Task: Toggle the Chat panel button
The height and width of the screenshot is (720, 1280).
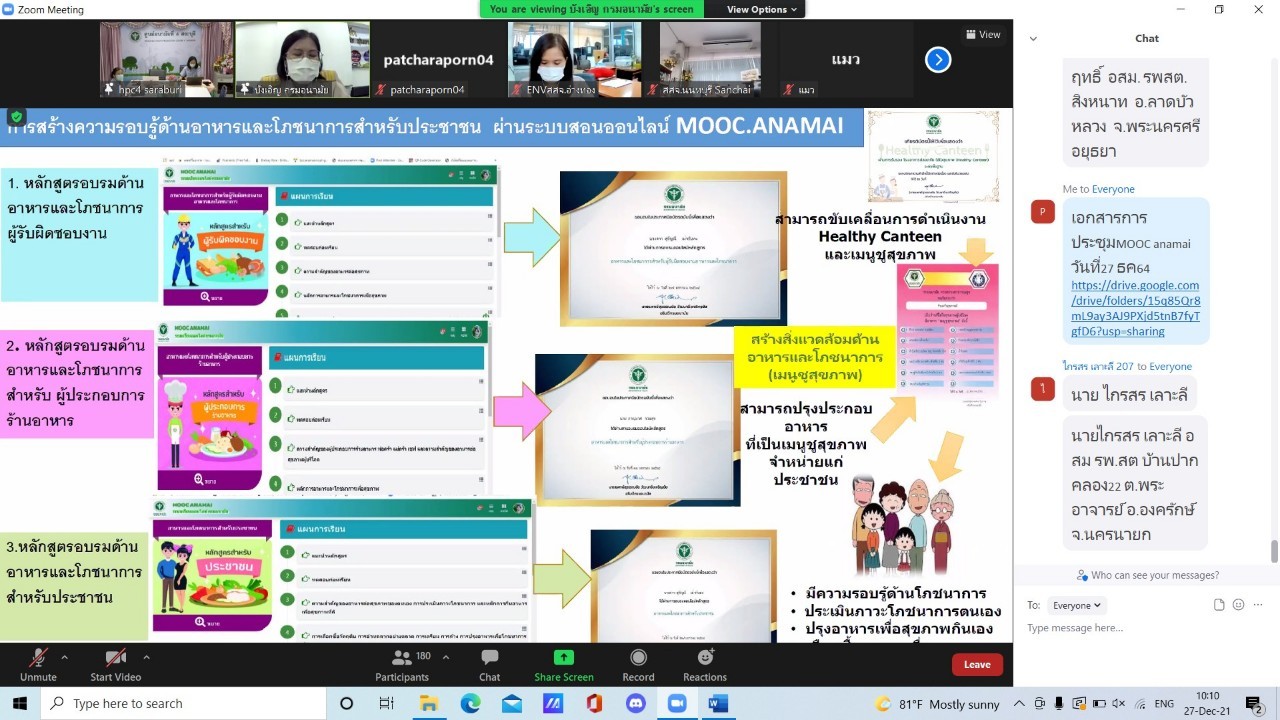Action: 490,665
